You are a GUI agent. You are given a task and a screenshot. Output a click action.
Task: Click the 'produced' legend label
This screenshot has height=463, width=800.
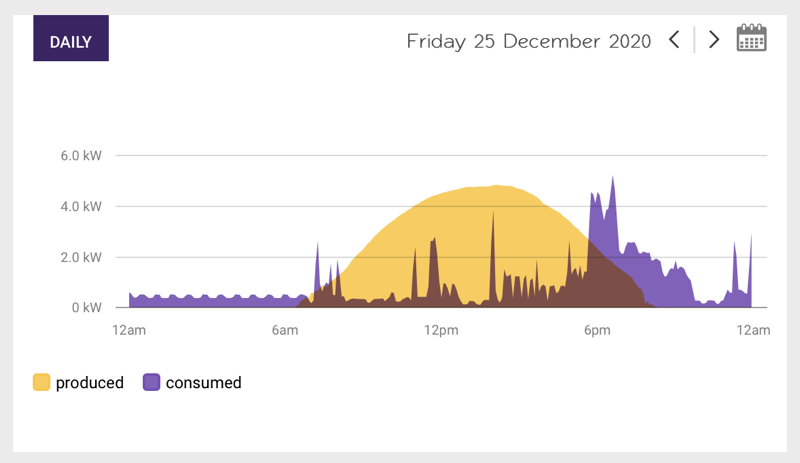(90, 382)
